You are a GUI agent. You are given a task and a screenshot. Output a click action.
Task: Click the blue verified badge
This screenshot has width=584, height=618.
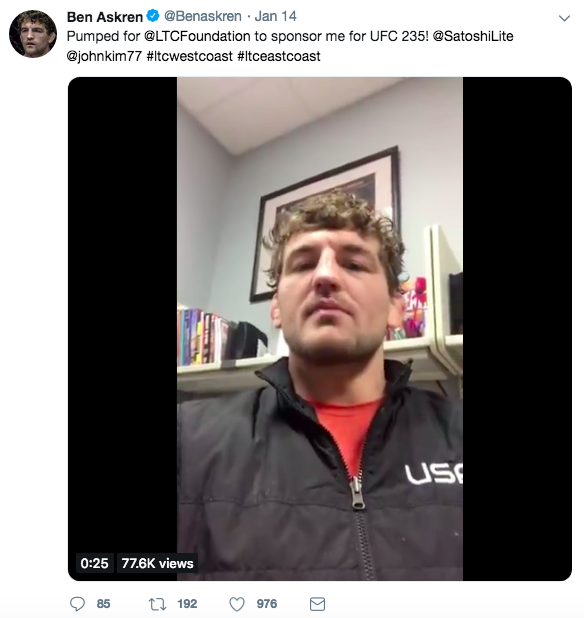[153, 16]
